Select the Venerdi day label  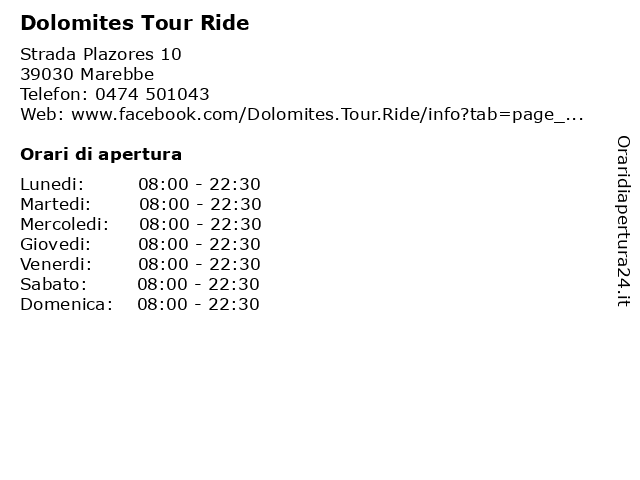click(56, 264)
